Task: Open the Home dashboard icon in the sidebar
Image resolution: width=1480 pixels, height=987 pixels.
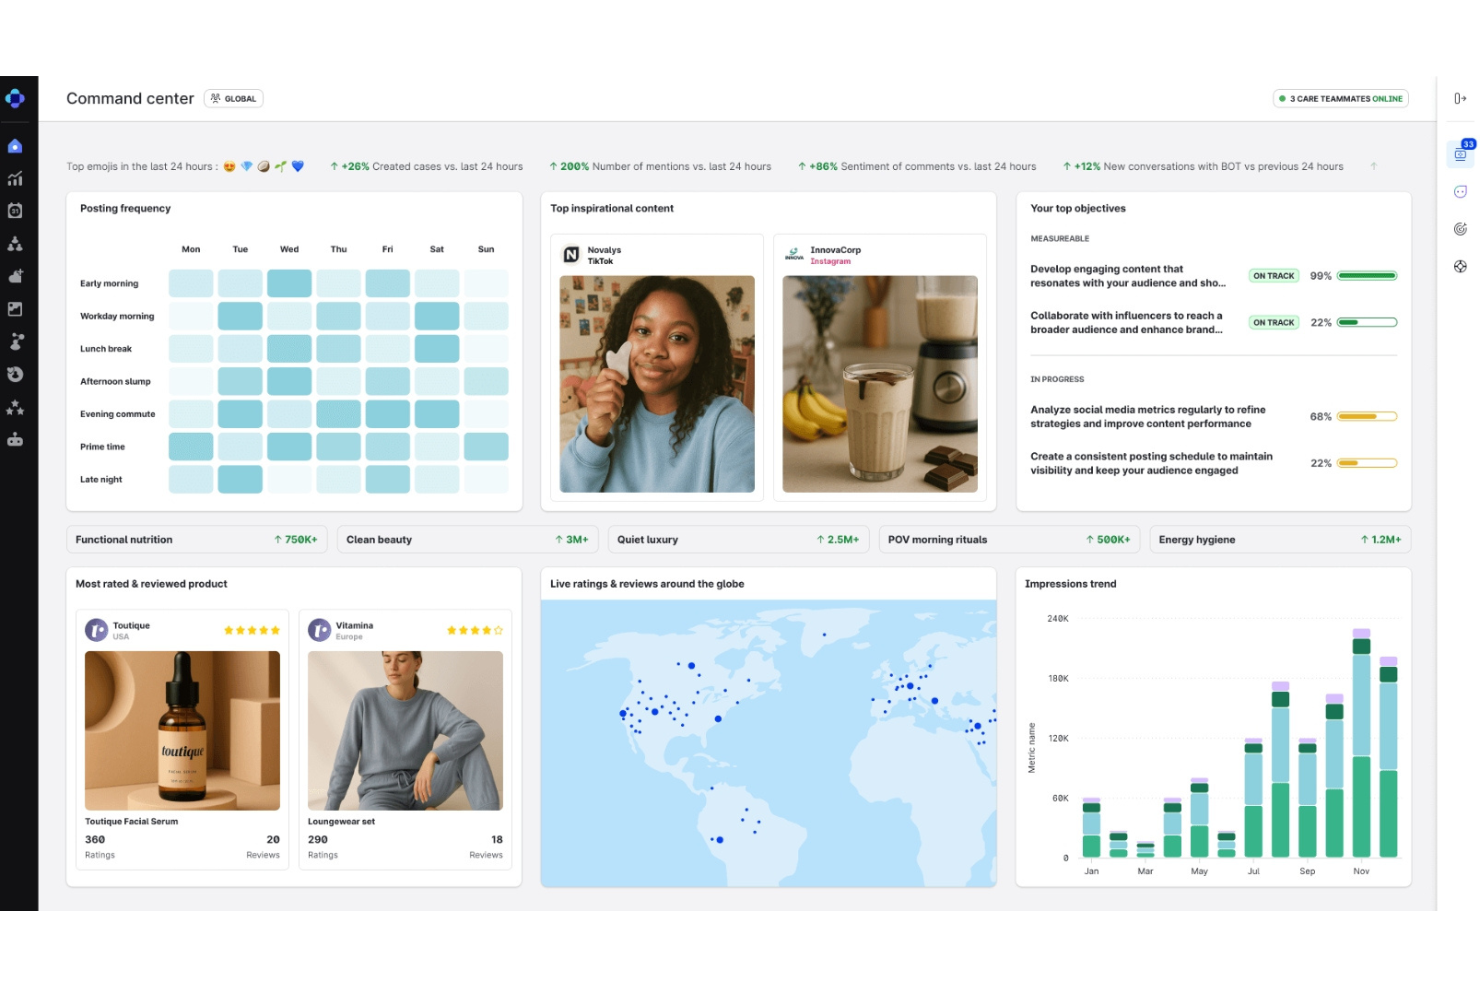Action: pos(15,146)
